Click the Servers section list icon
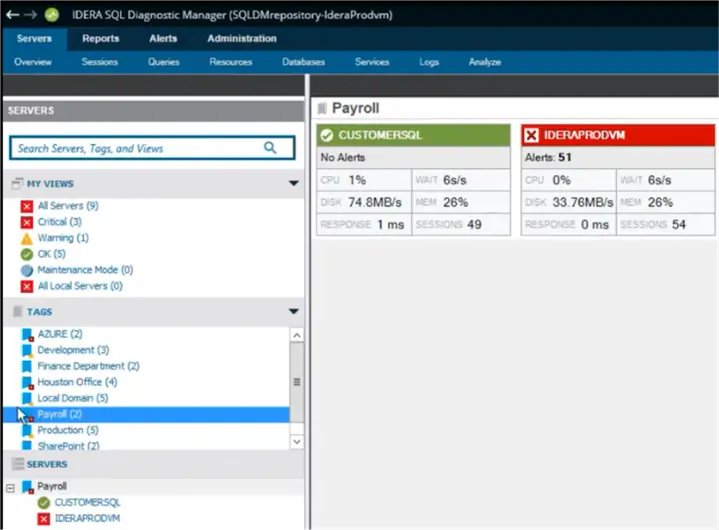Screen dimensions: 719x530 pyautogui.click(x=18, y=464)
